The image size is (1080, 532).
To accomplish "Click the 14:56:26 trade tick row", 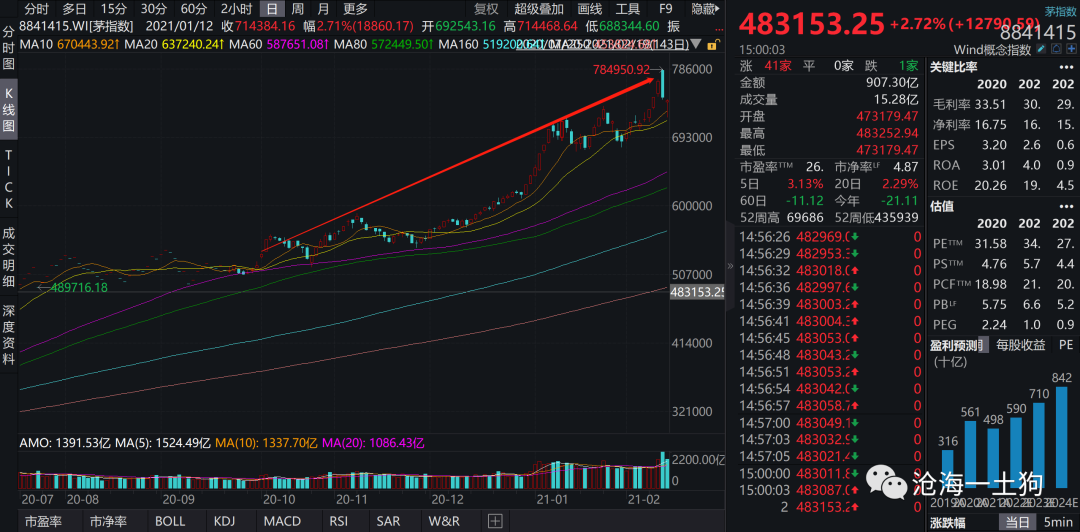I will (x=830, y=237).
